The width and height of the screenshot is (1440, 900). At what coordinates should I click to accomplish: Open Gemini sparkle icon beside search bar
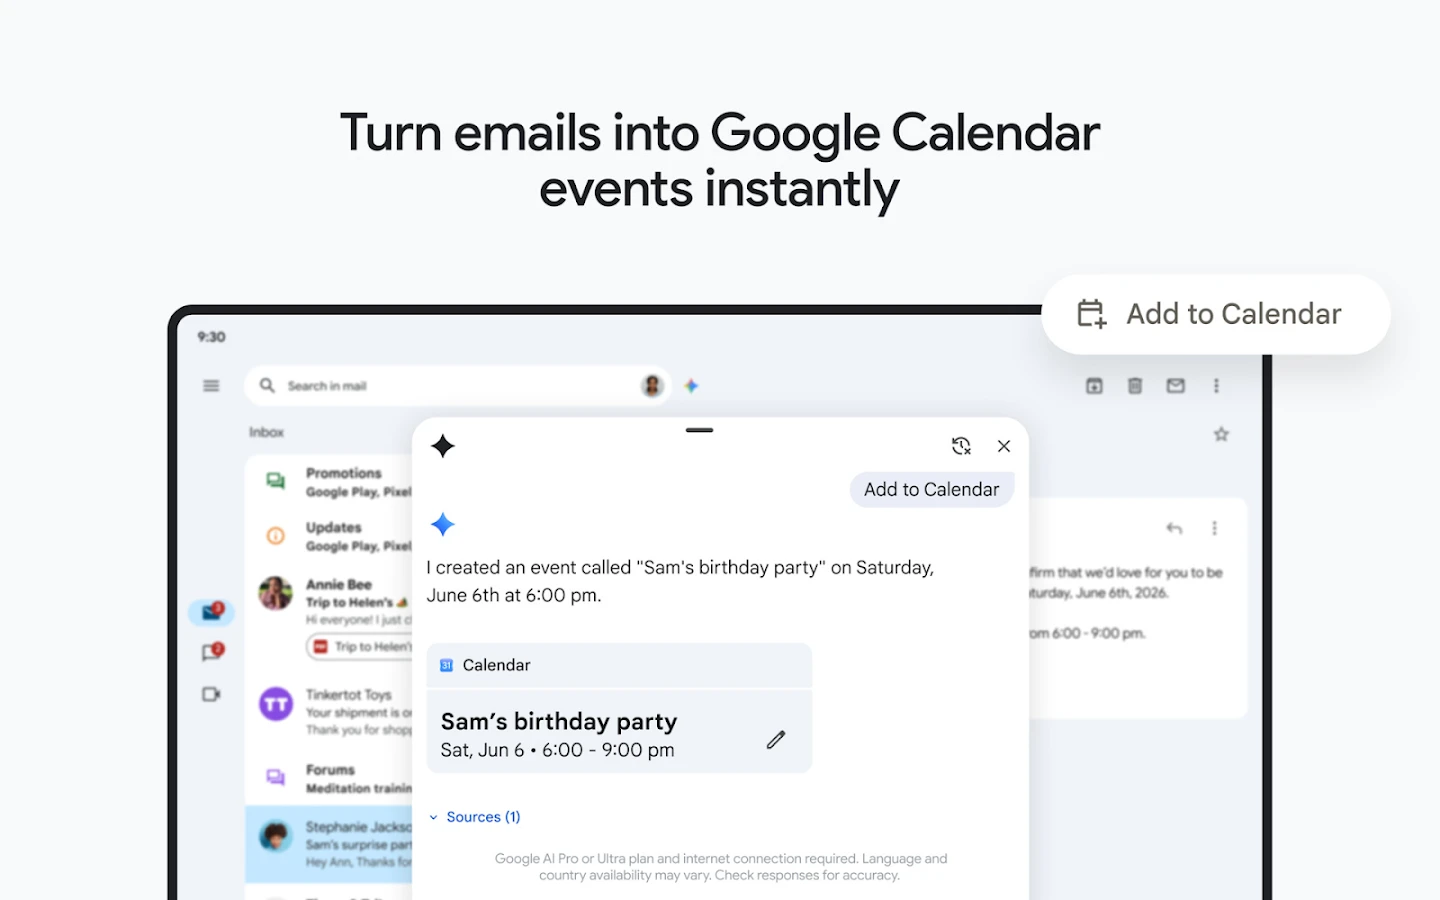coord(691,386)
